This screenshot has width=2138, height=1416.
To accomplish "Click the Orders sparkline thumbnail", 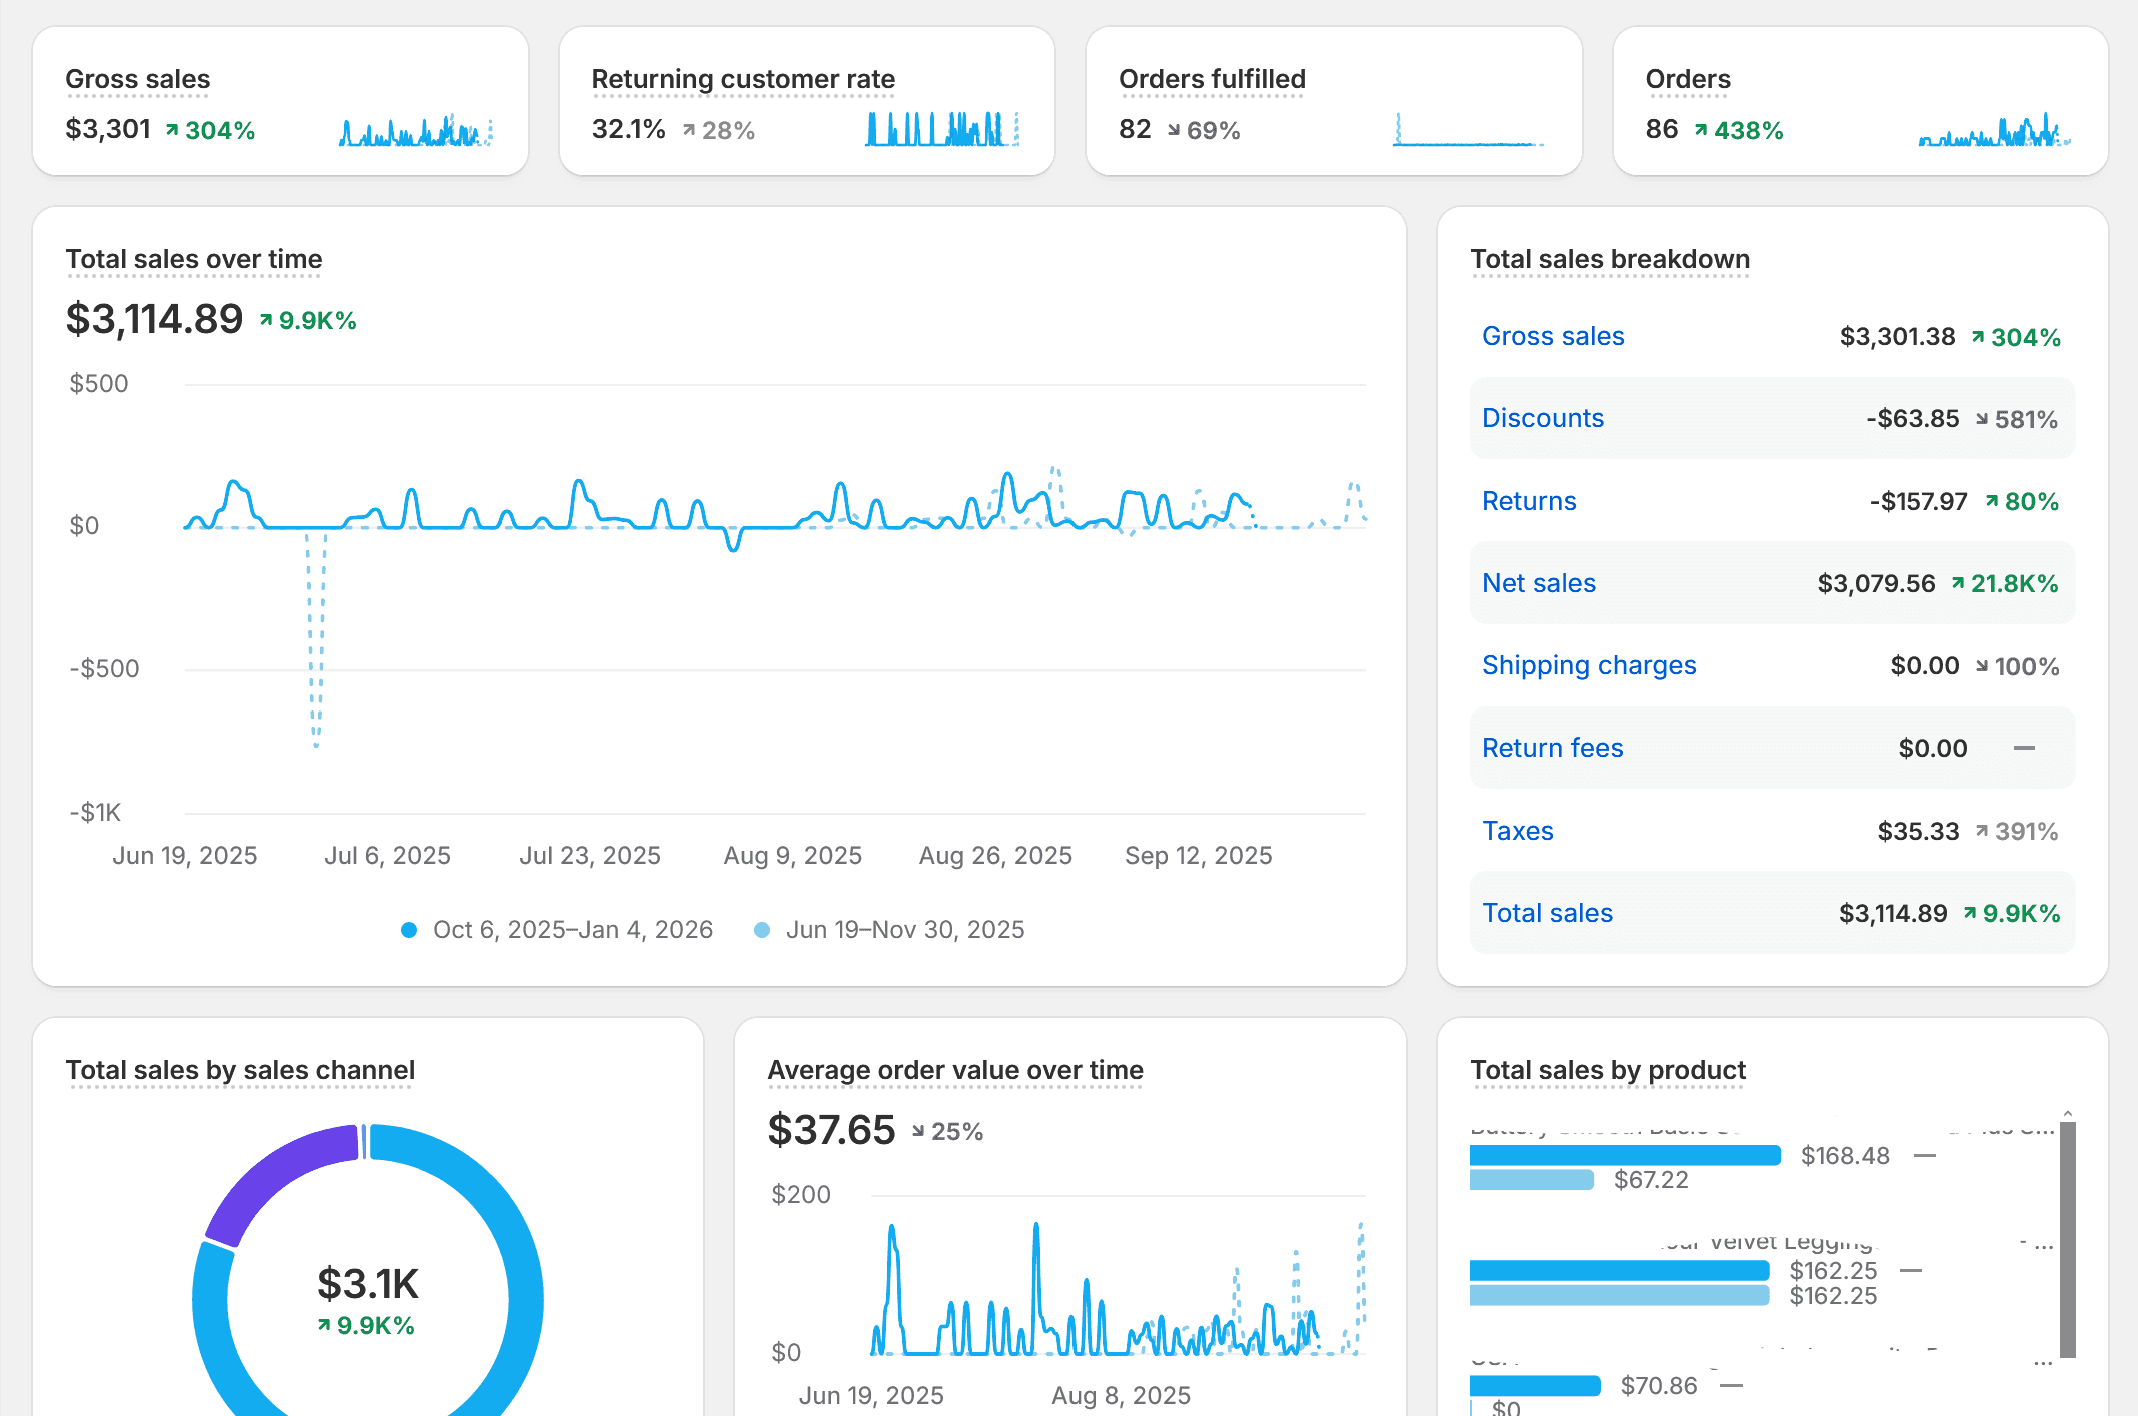I will coord(1993,131).
